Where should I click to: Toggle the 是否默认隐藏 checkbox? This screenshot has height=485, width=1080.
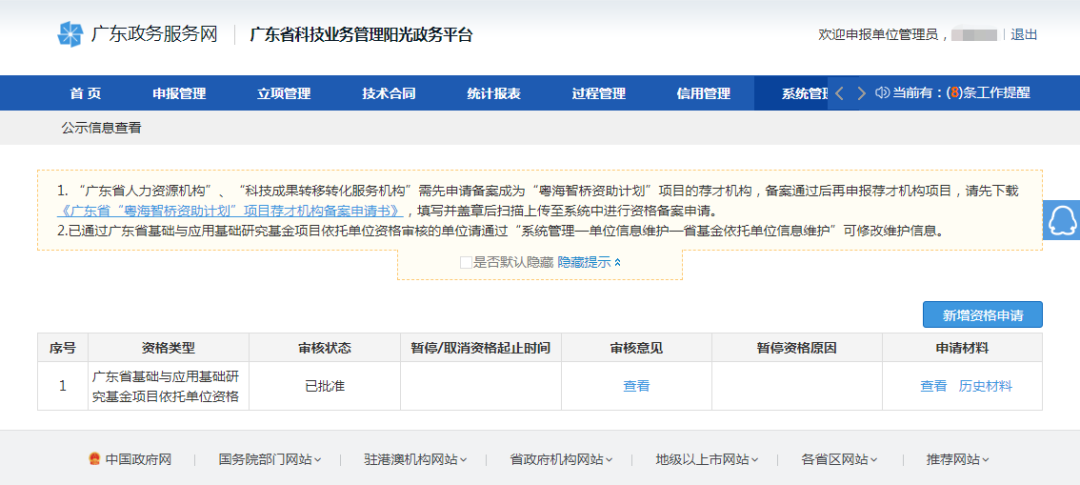(466, 262)
